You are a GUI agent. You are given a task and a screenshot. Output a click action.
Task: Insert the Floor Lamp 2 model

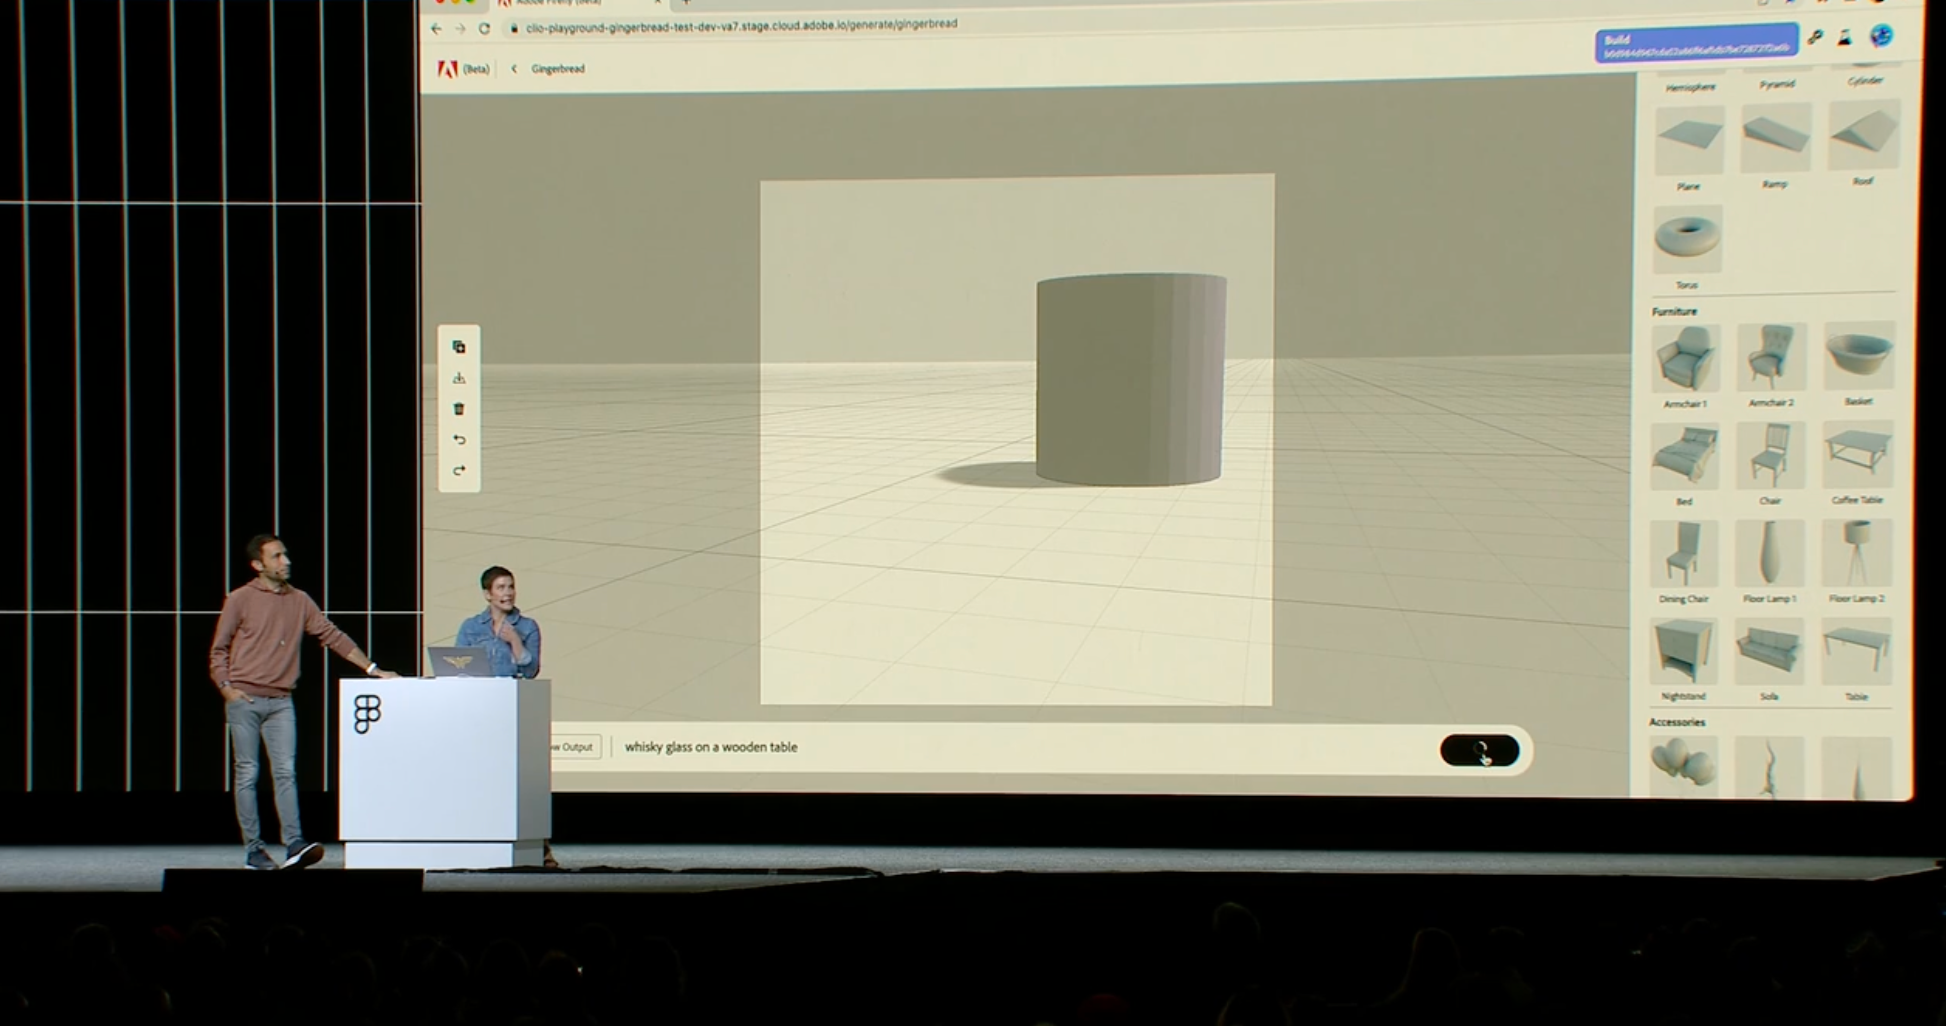(1857, 552)
